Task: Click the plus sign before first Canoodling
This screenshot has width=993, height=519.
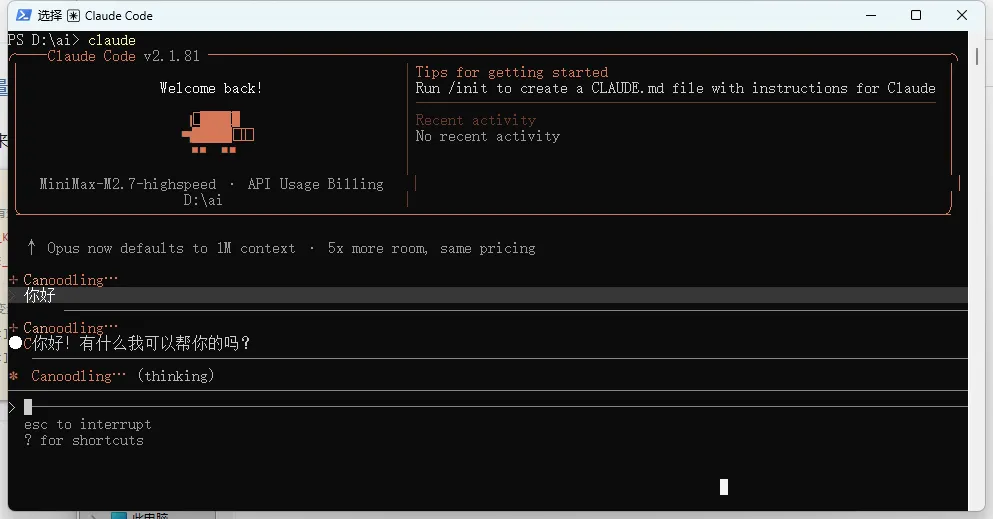Action: tap(13, 279)
